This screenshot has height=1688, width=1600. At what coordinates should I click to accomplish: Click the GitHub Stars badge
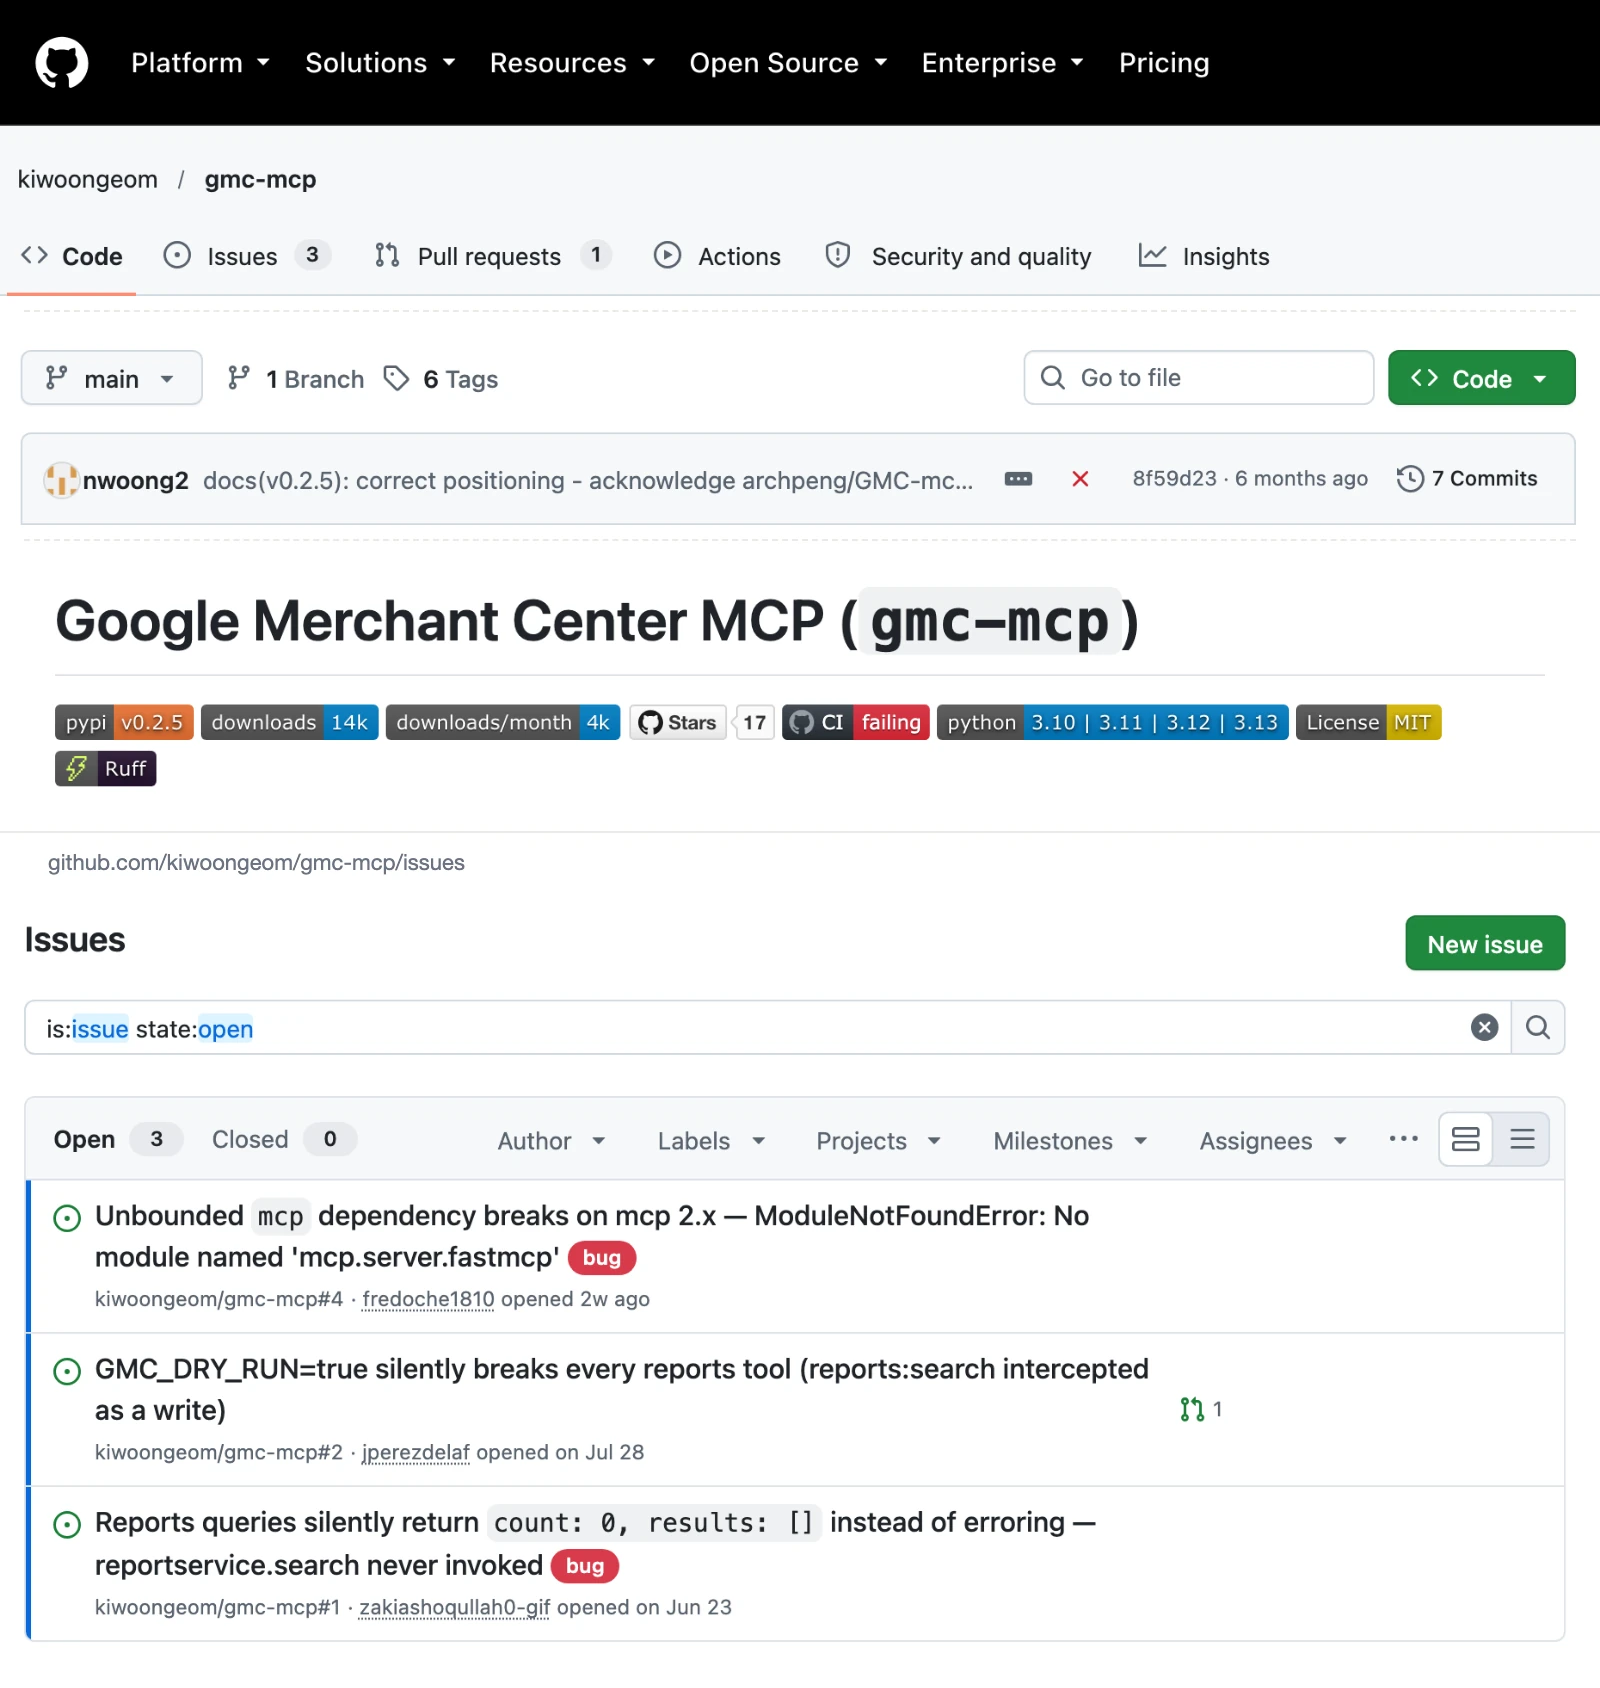[678, 722]
